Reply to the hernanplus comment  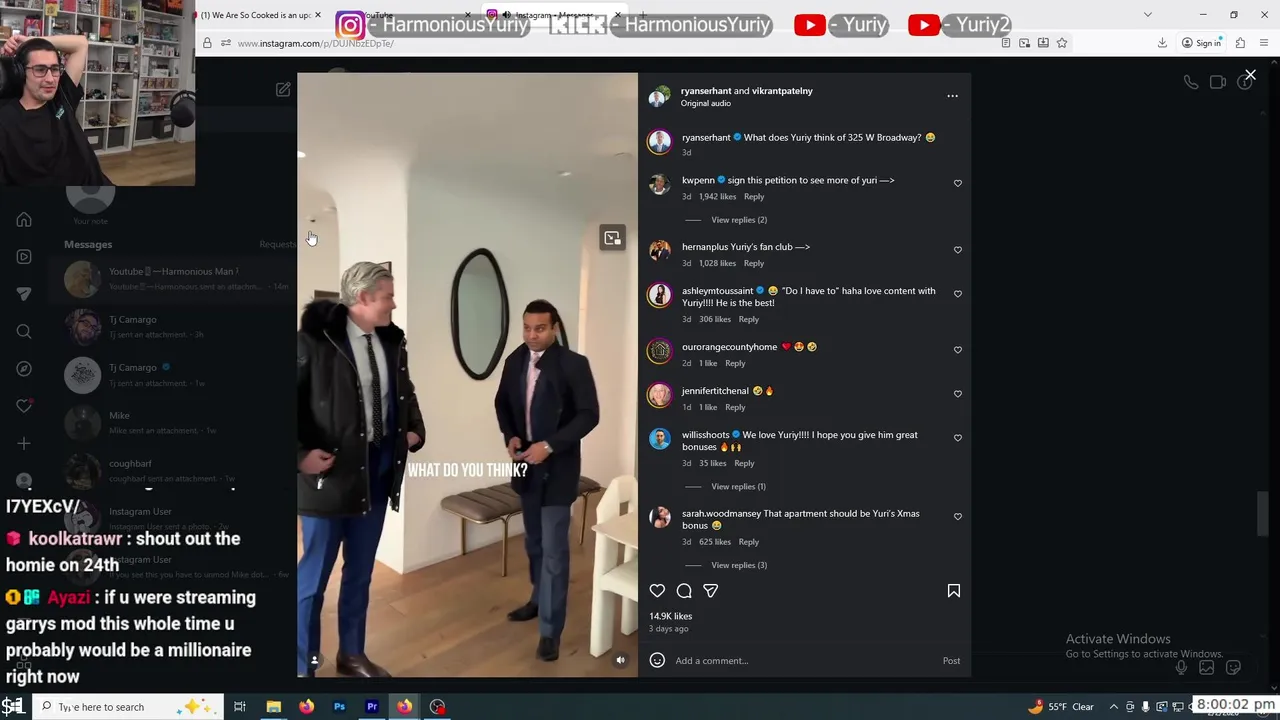754,263
